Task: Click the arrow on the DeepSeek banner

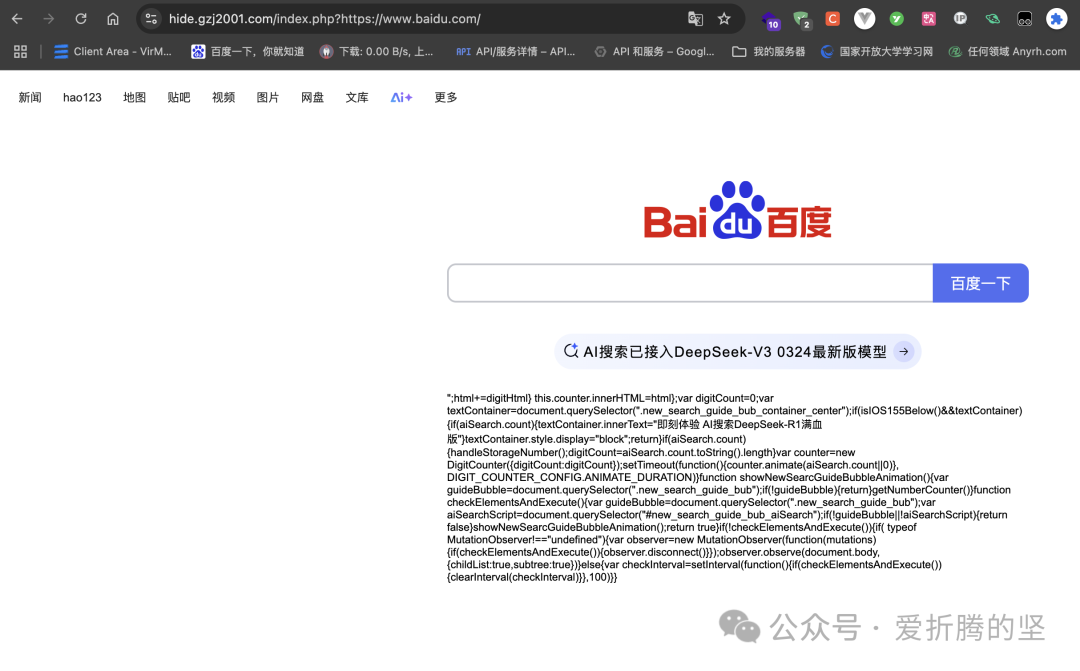Action: [904, 351]
